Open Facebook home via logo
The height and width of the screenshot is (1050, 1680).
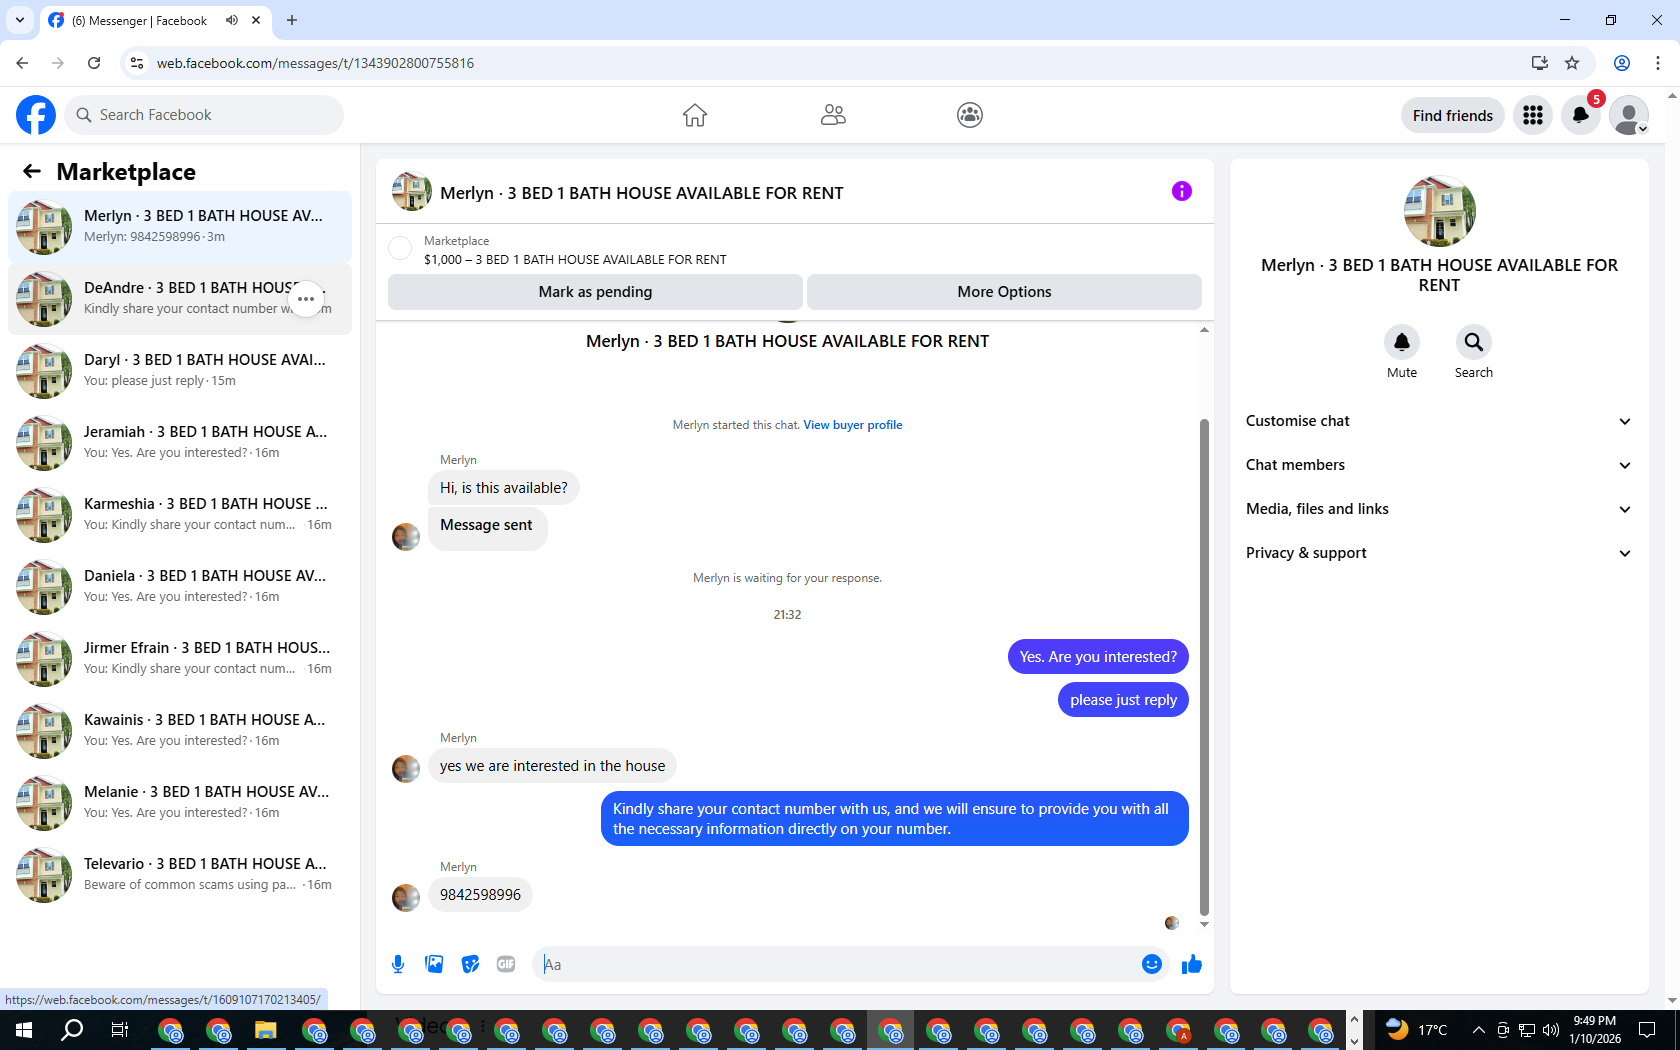click(36, 115)
